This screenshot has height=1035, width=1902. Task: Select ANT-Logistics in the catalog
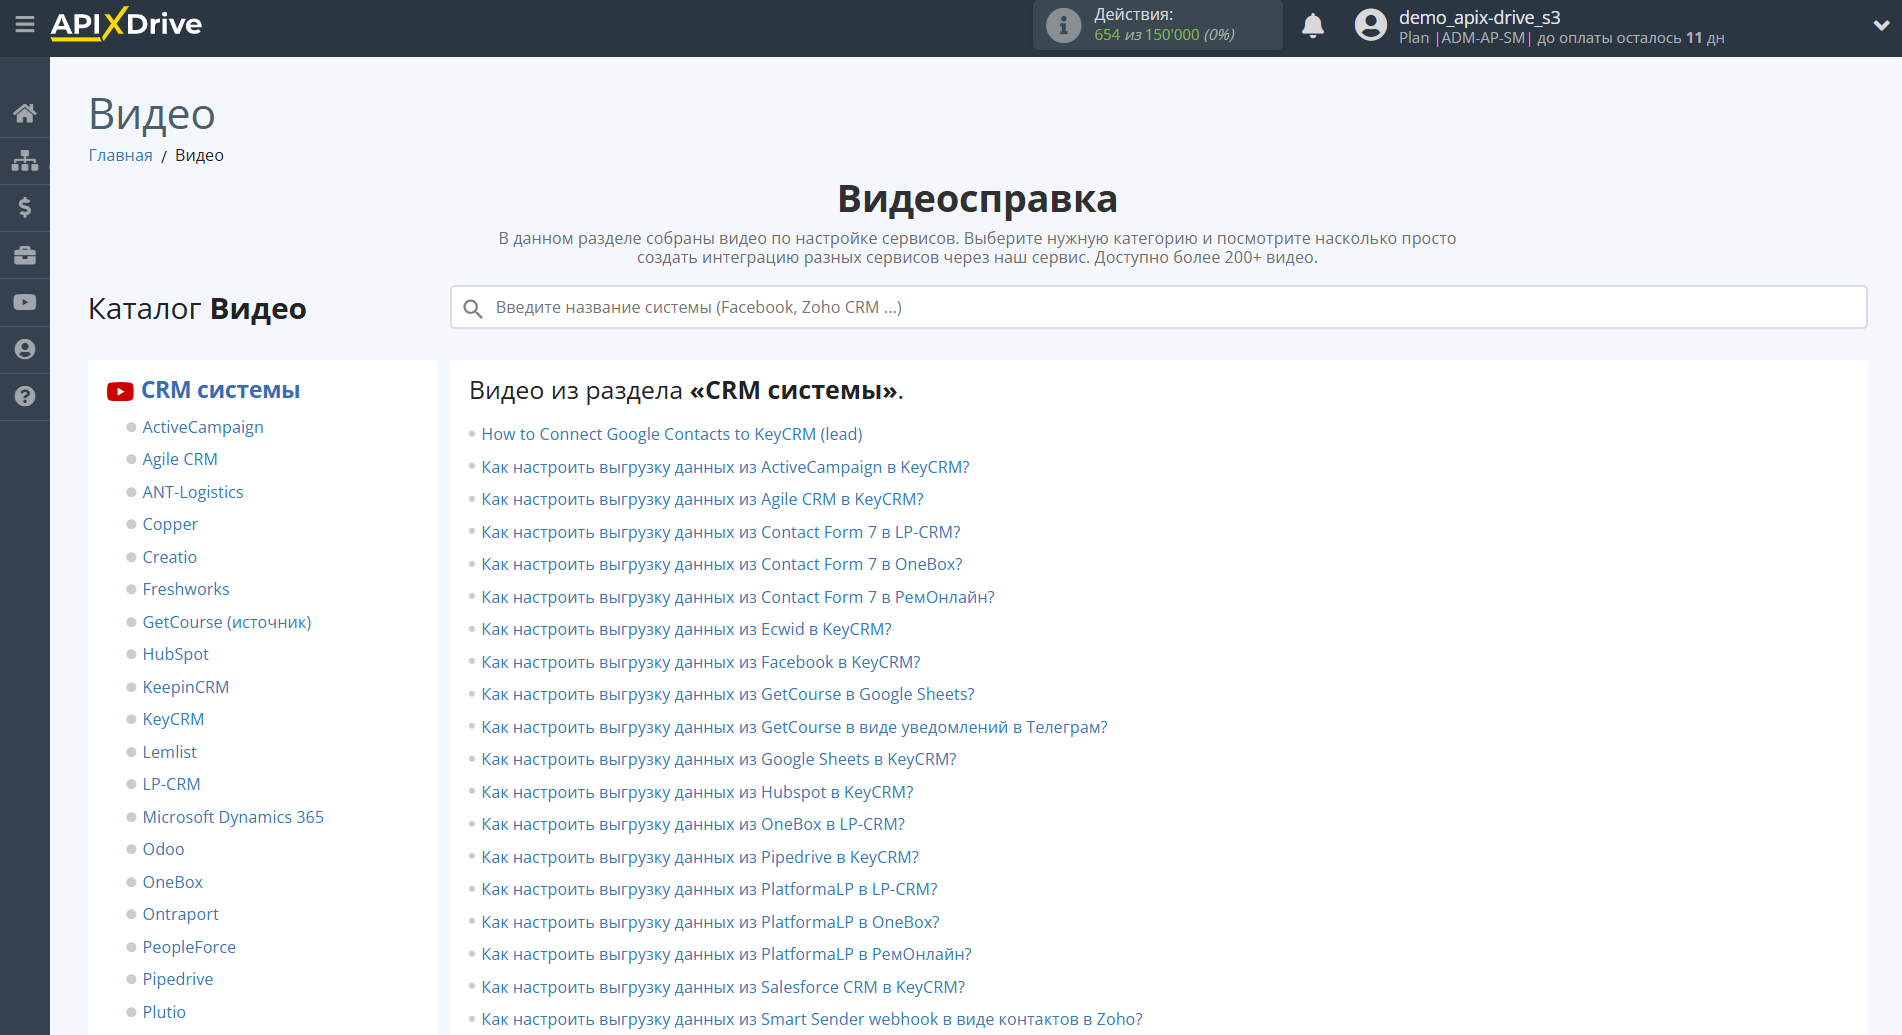(193, 492)
